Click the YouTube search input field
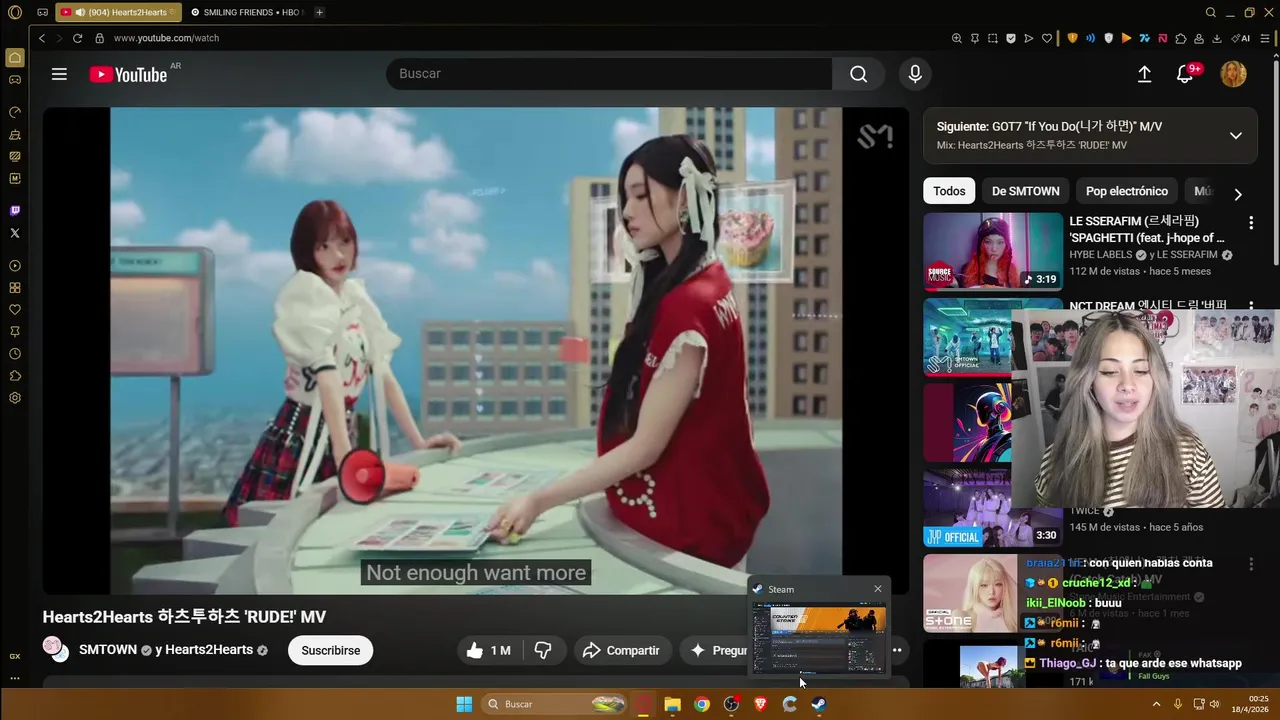This screenshot has width=1280, height=720. point(609,74)
